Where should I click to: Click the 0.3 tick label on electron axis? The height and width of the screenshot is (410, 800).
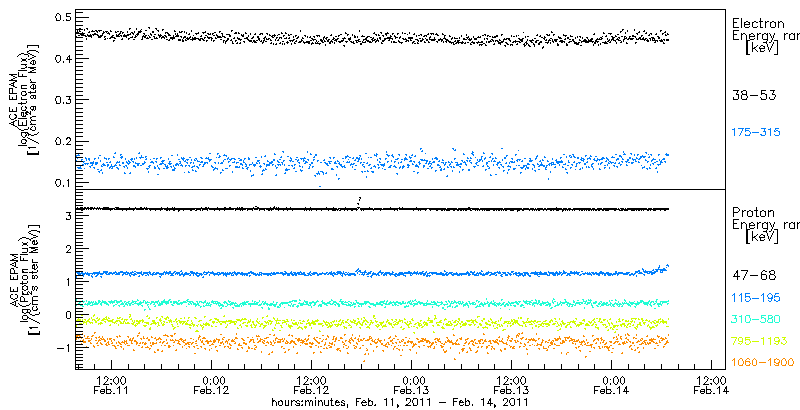pos(61,99)
